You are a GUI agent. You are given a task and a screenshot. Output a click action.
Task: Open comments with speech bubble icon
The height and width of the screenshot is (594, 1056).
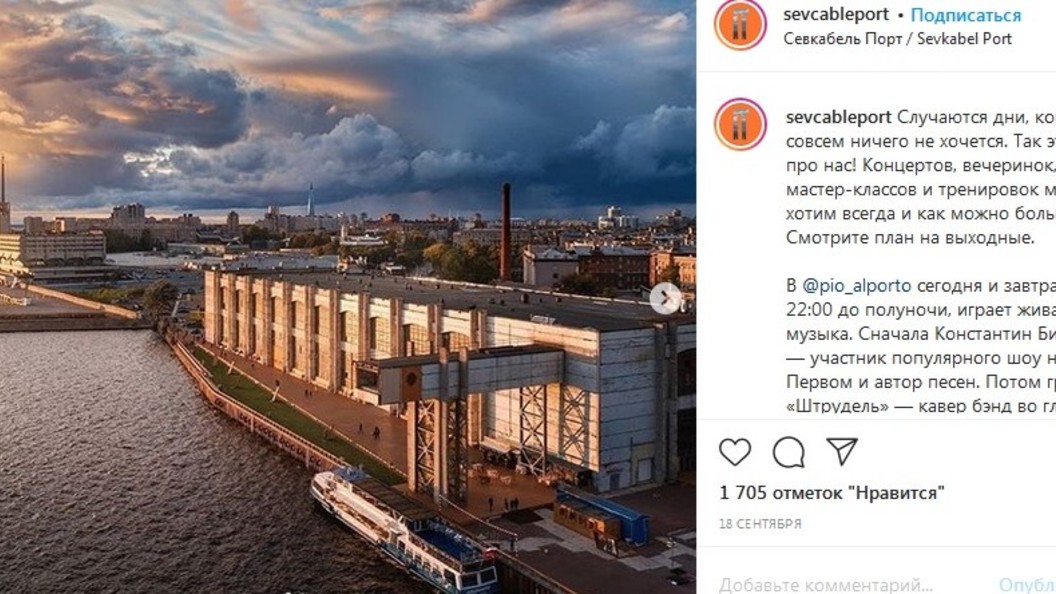point(789,452)
